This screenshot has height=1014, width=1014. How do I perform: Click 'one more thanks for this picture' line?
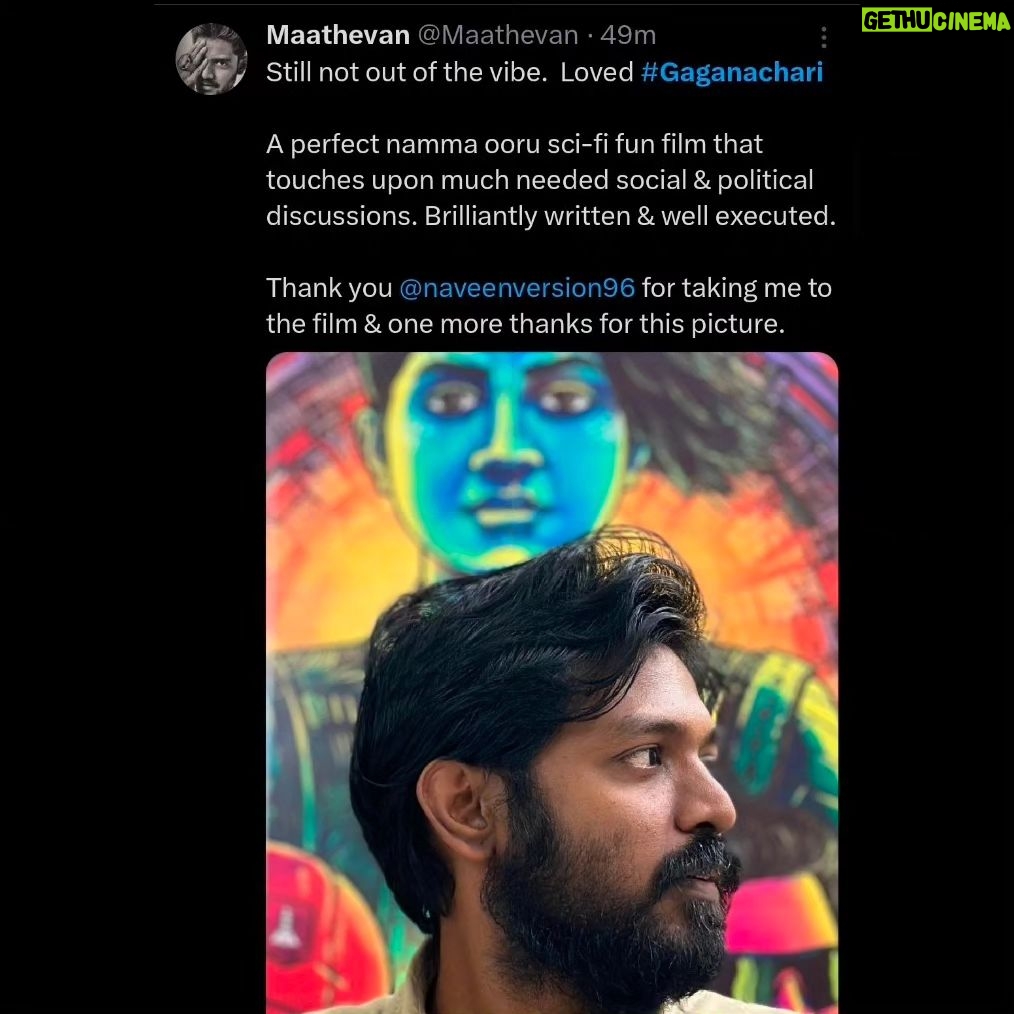(586, 324)
